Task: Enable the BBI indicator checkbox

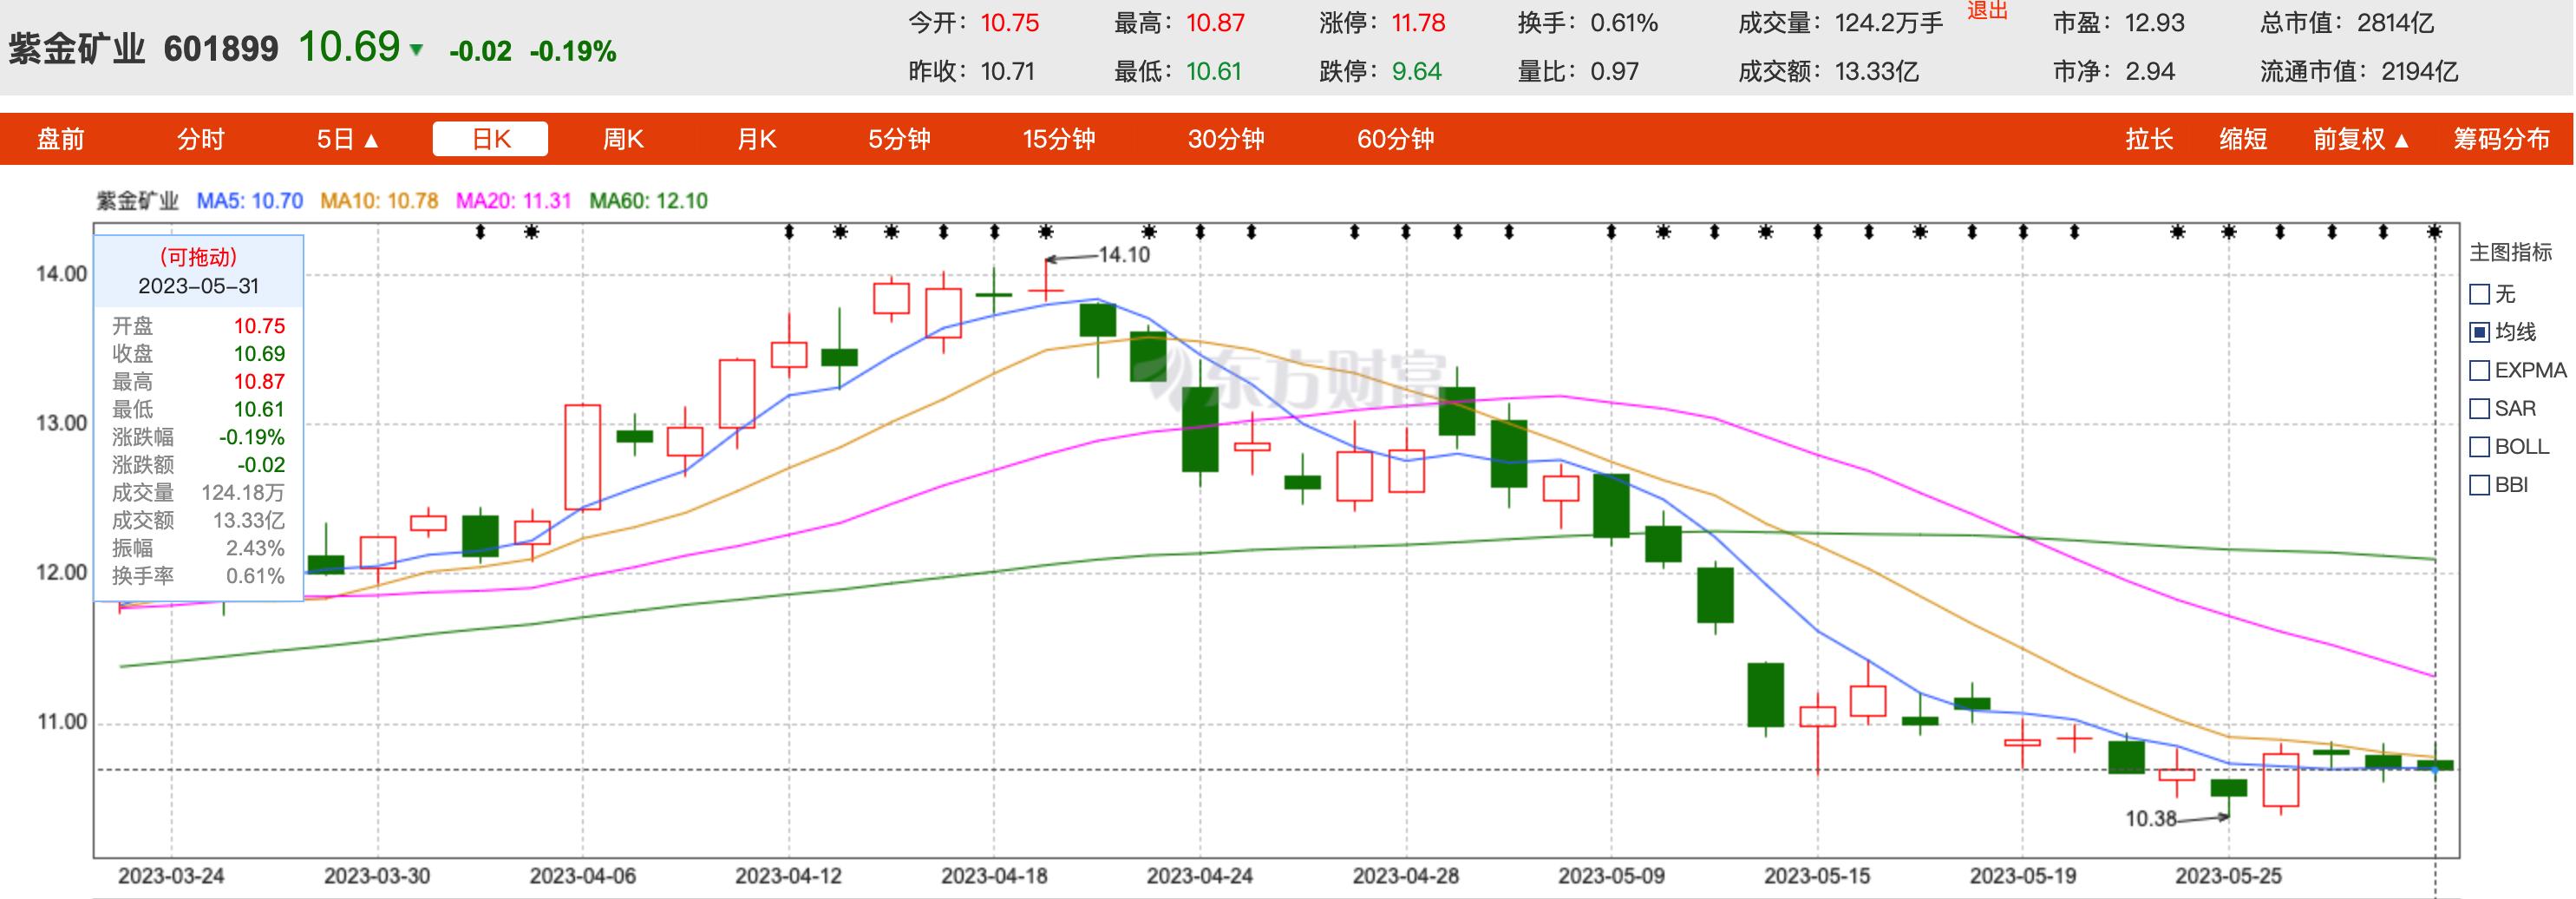Action: (2480, 485)
